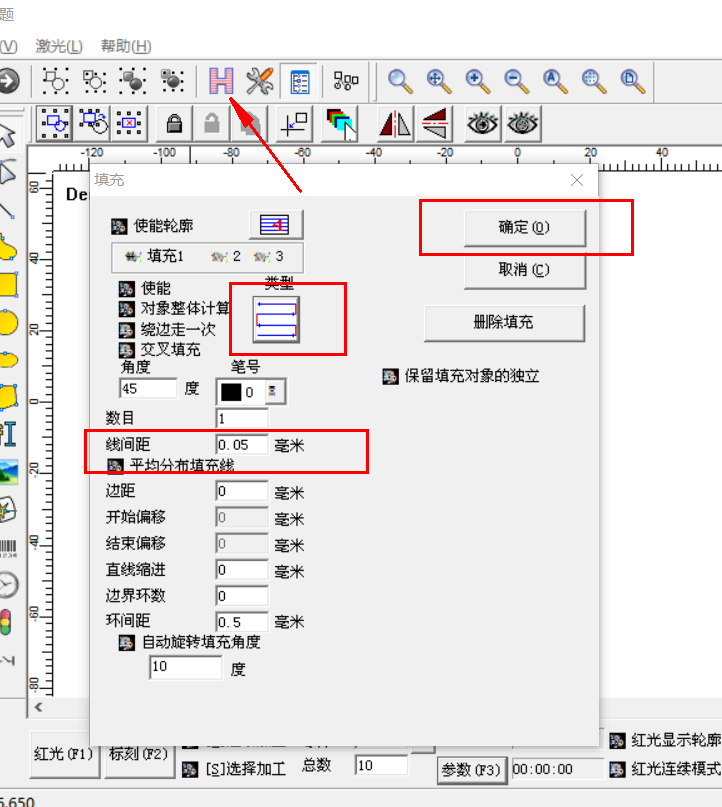Click the show objects eye icon

[482, 124]
